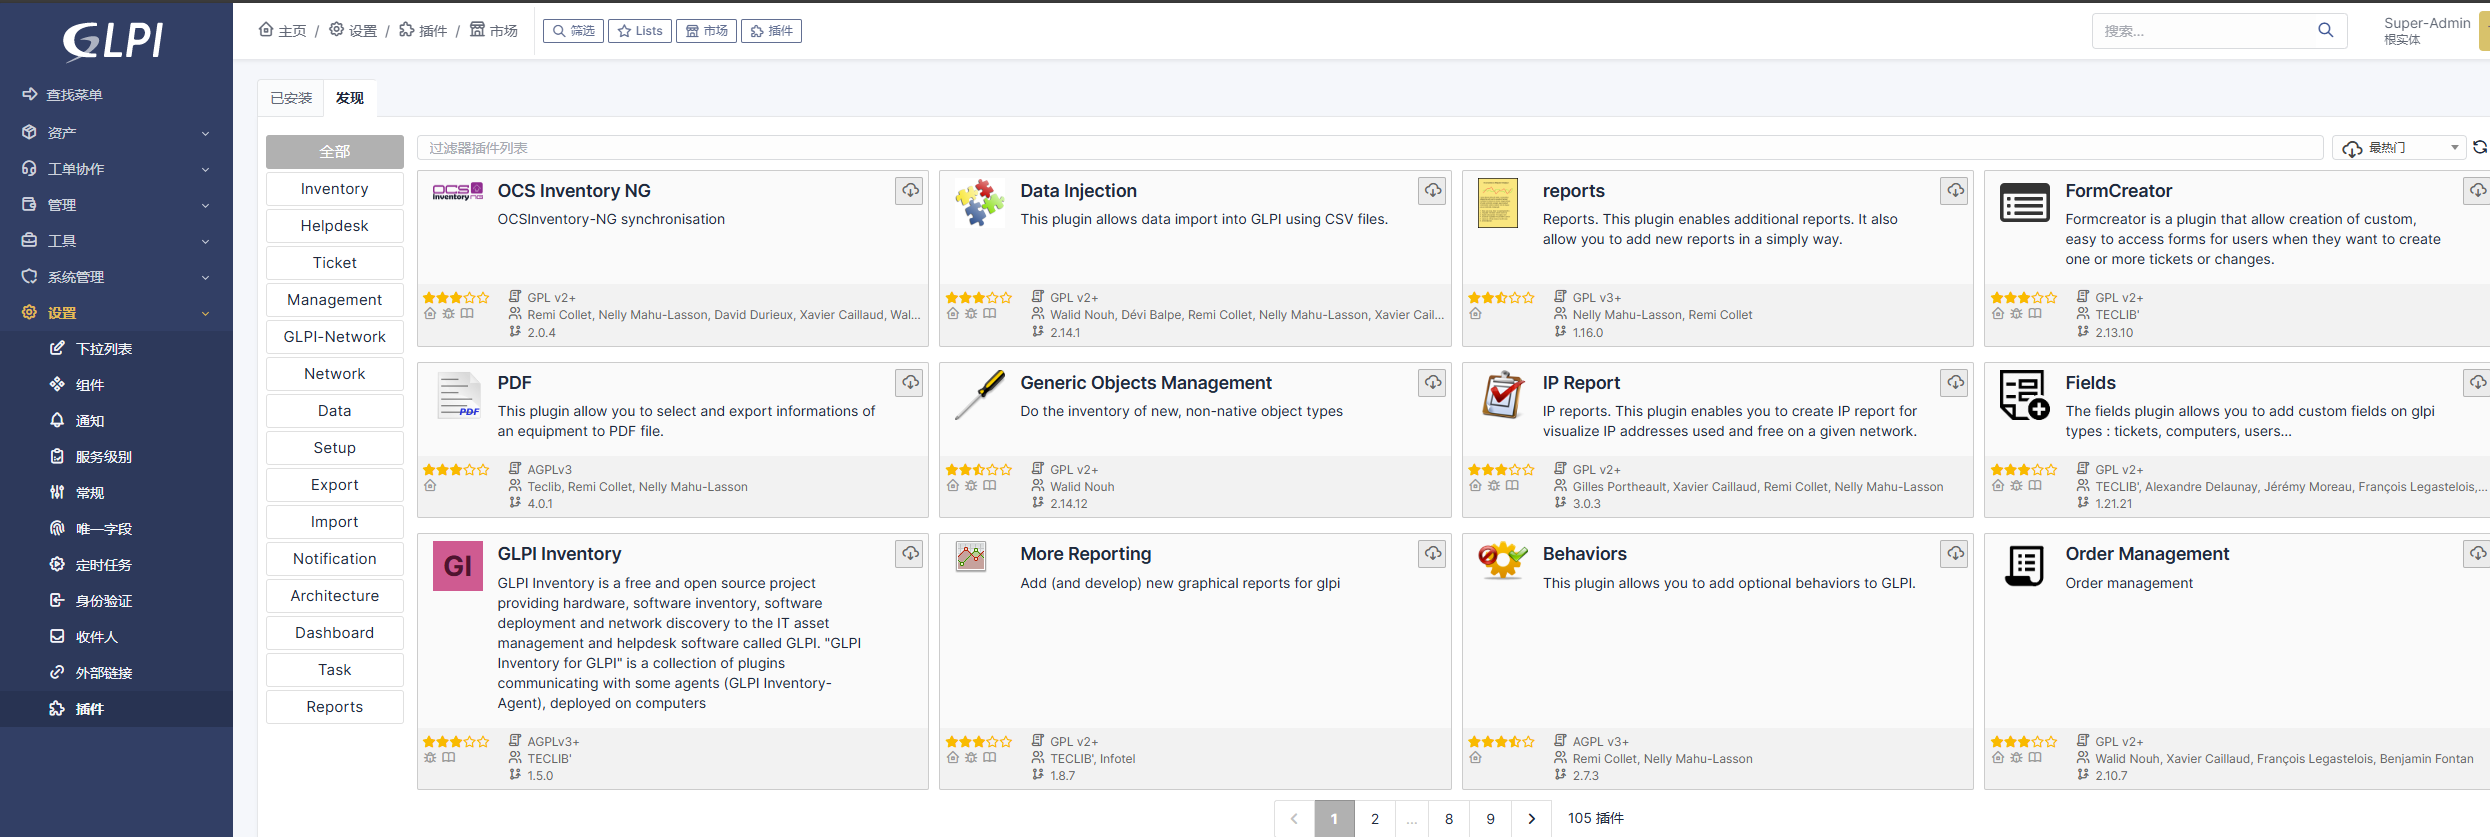This screenshot has height=837, width=2490.
Task: Click the Lists toolbar button
Action: point(640,31)
